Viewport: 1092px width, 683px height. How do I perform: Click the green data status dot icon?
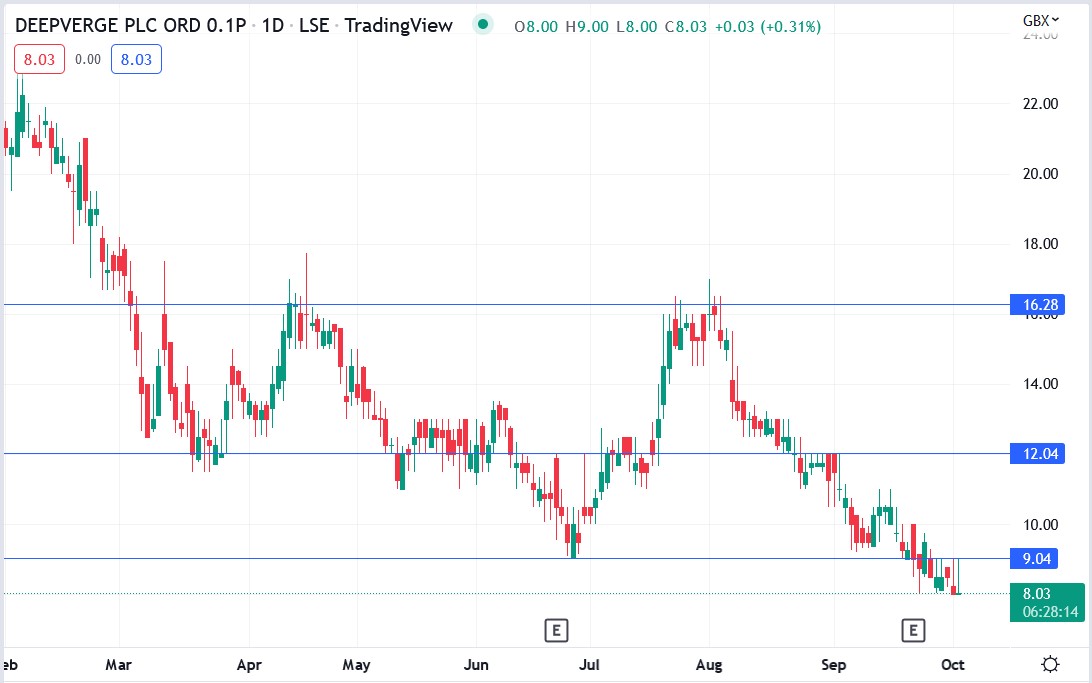[x=482, y=24]
